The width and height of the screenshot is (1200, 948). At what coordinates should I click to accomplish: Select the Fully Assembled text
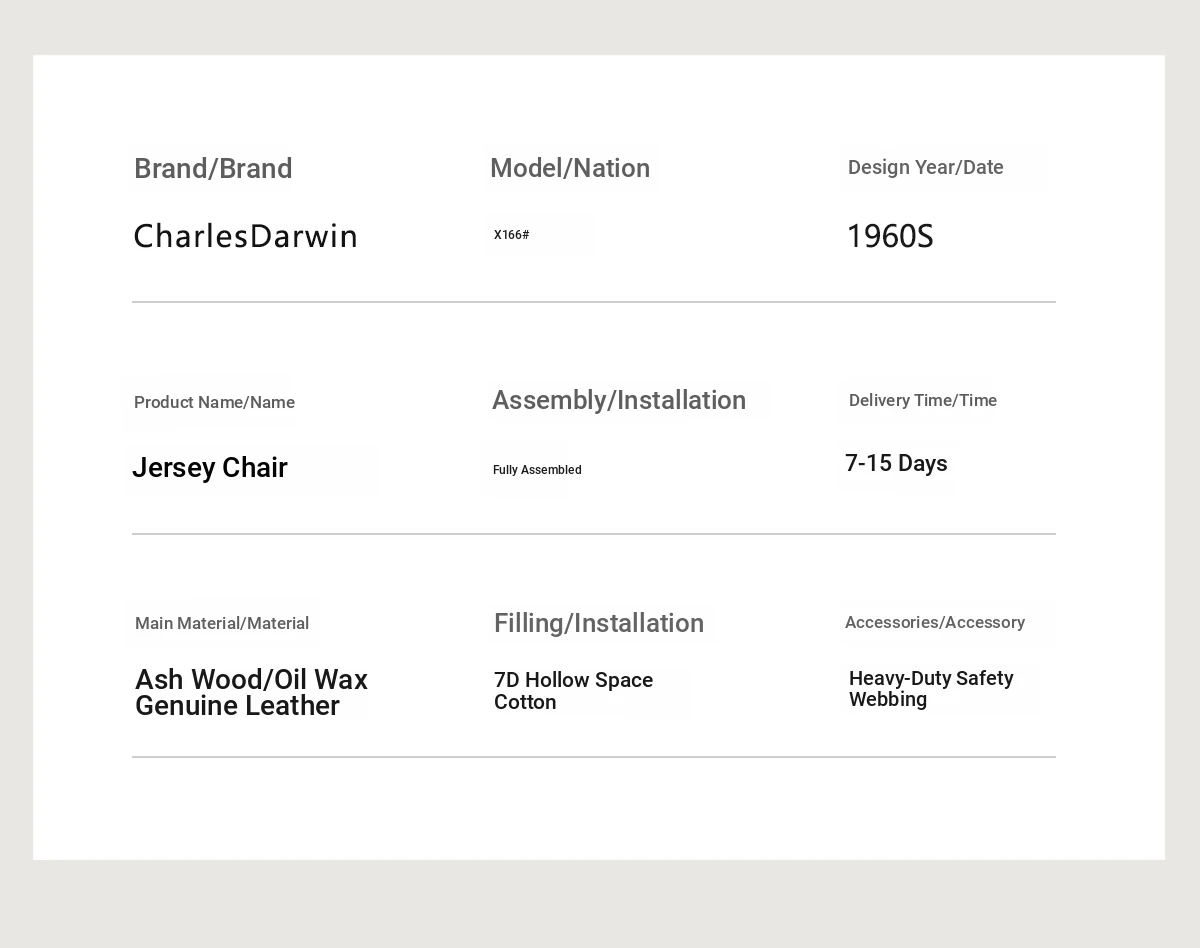tap(537, 470)
